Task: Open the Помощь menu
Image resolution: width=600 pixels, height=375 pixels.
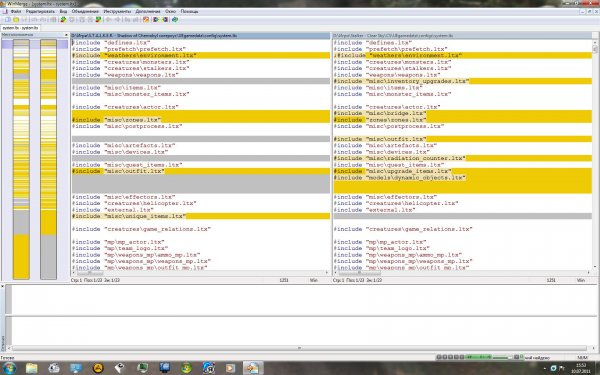Action: [x=189, y=11]
